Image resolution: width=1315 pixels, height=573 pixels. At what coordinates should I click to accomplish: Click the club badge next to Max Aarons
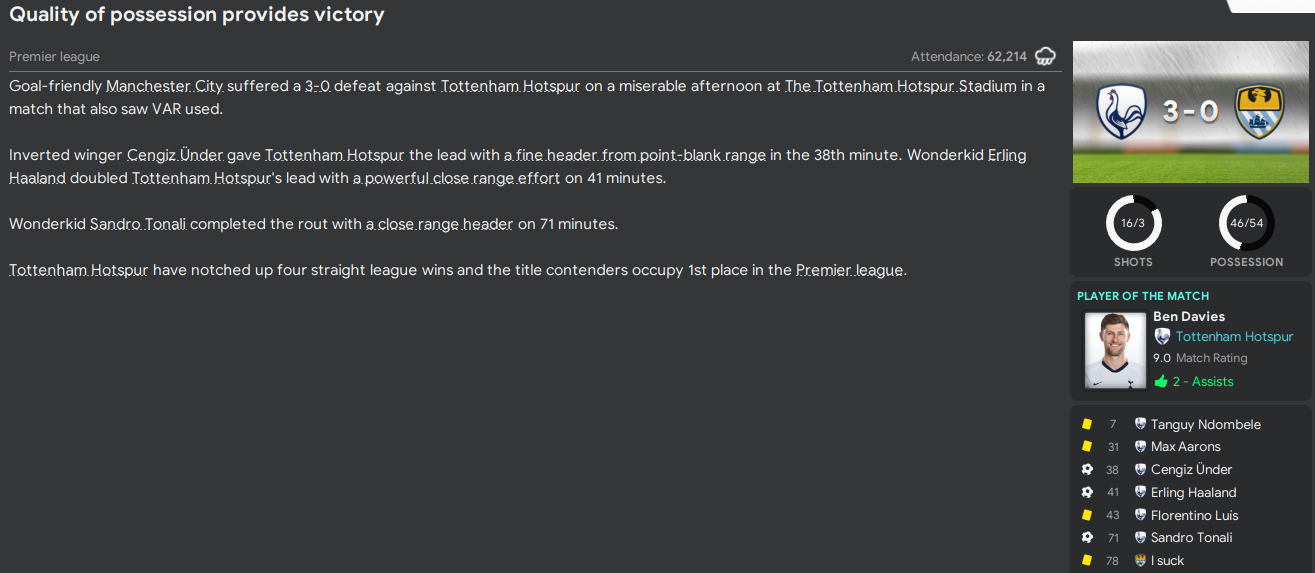1140,447
